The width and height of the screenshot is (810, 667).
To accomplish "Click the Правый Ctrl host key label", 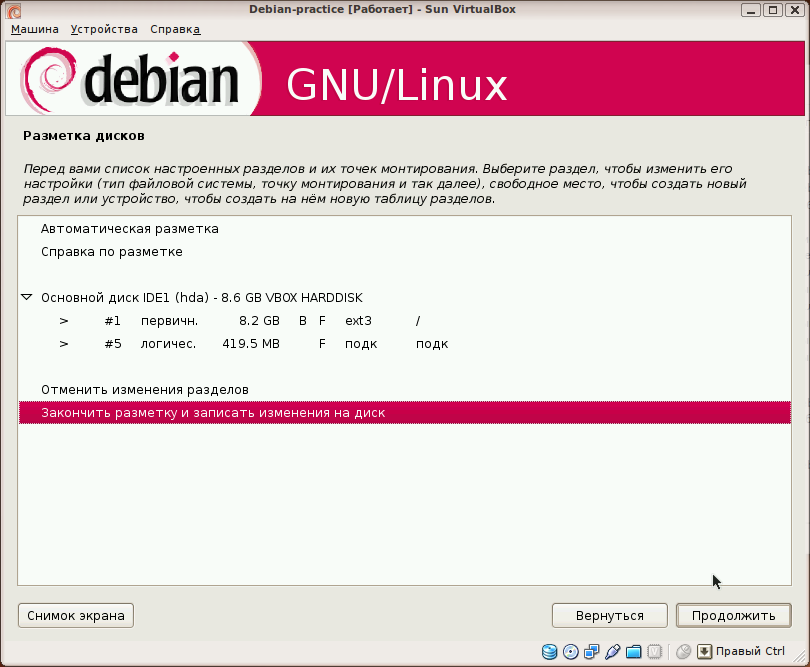I will [750, 652].
